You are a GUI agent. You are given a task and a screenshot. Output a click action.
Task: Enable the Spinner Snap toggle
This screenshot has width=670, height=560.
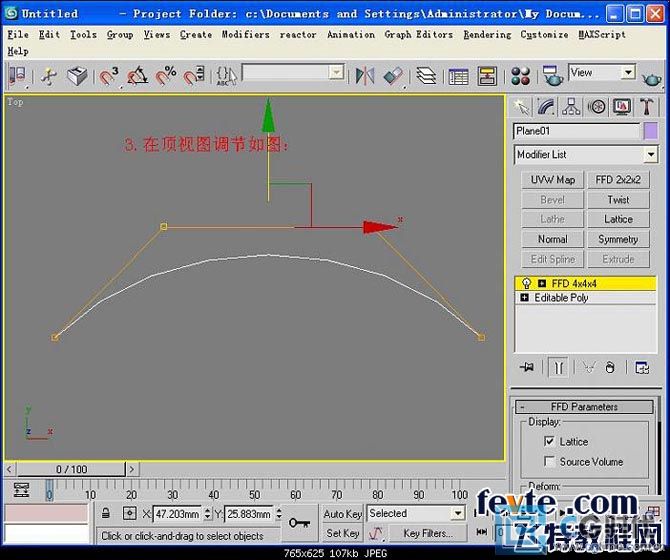194,76
